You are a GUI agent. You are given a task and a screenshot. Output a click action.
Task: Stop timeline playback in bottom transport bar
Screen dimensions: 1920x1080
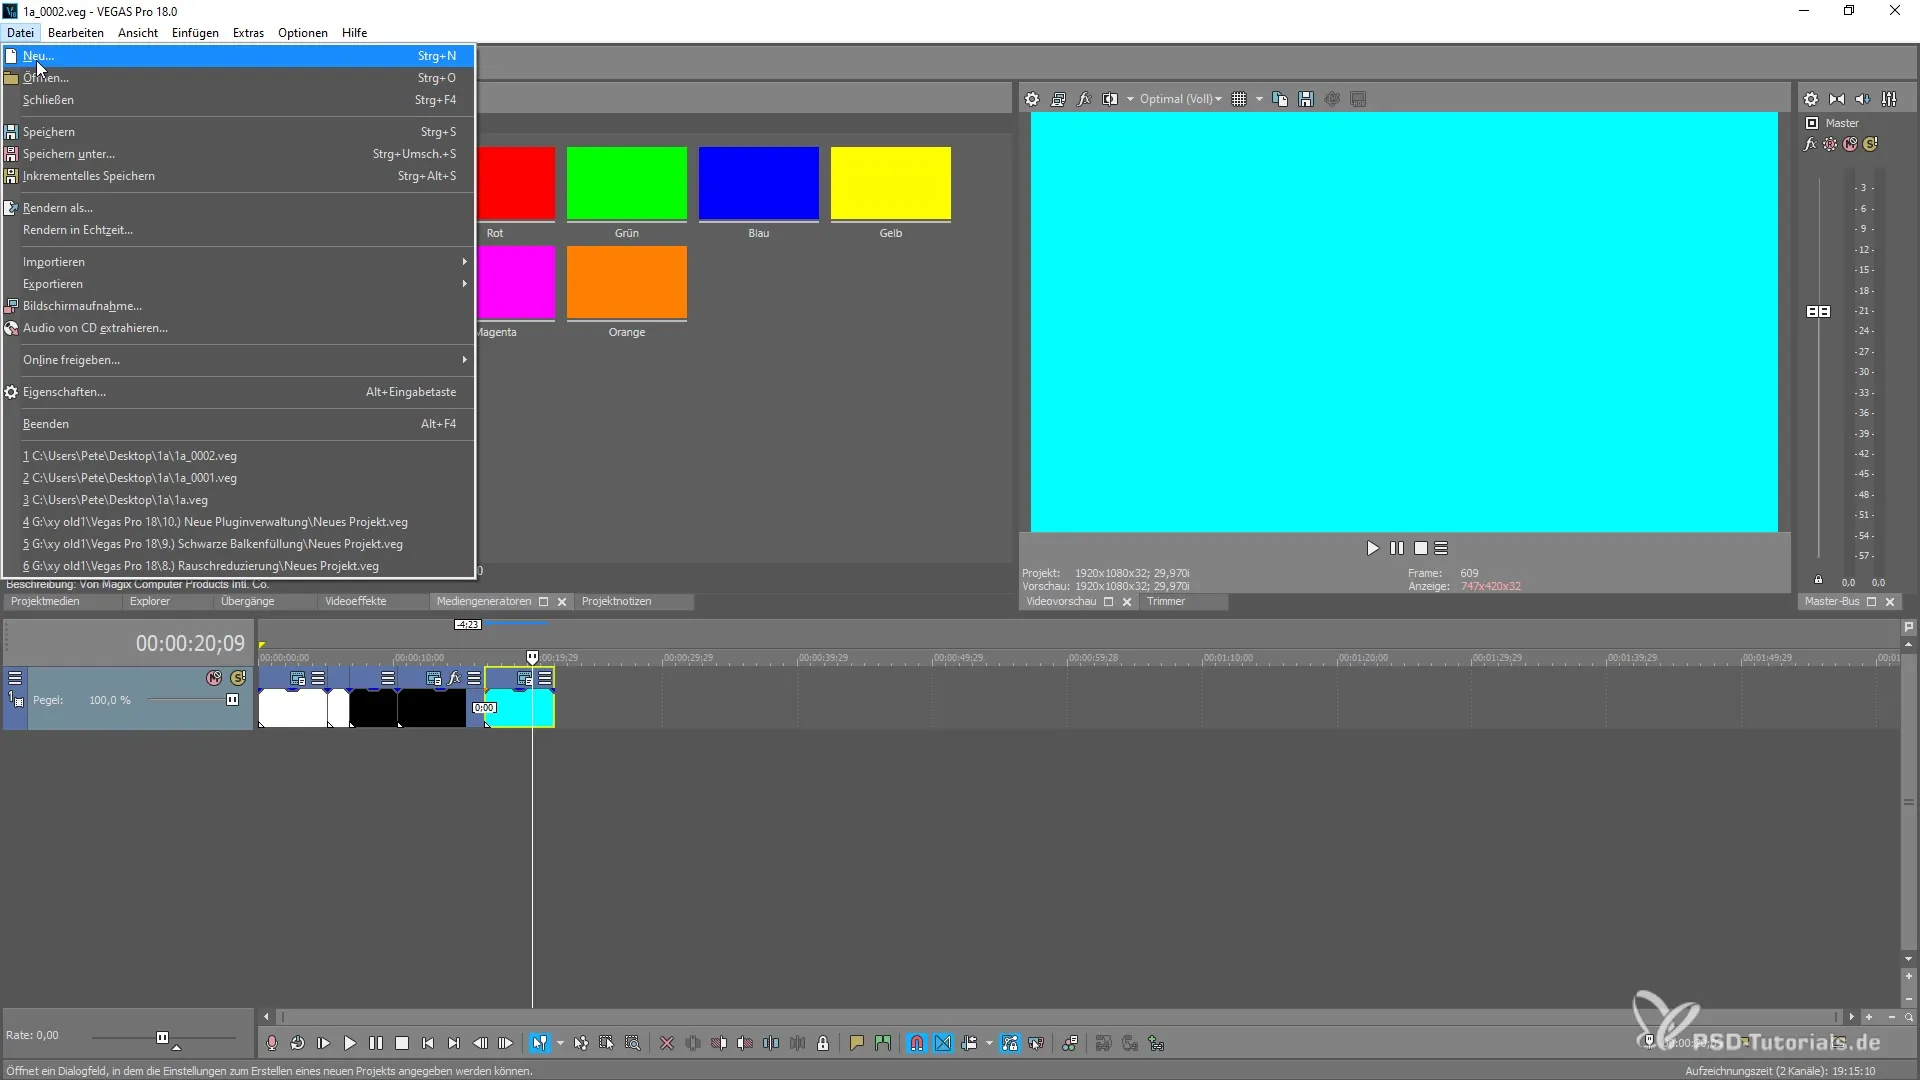[401, 1043]
